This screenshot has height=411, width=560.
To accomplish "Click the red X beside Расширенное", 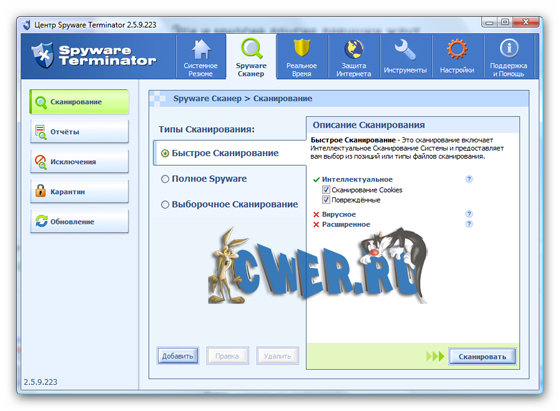I will click(316, 225).
